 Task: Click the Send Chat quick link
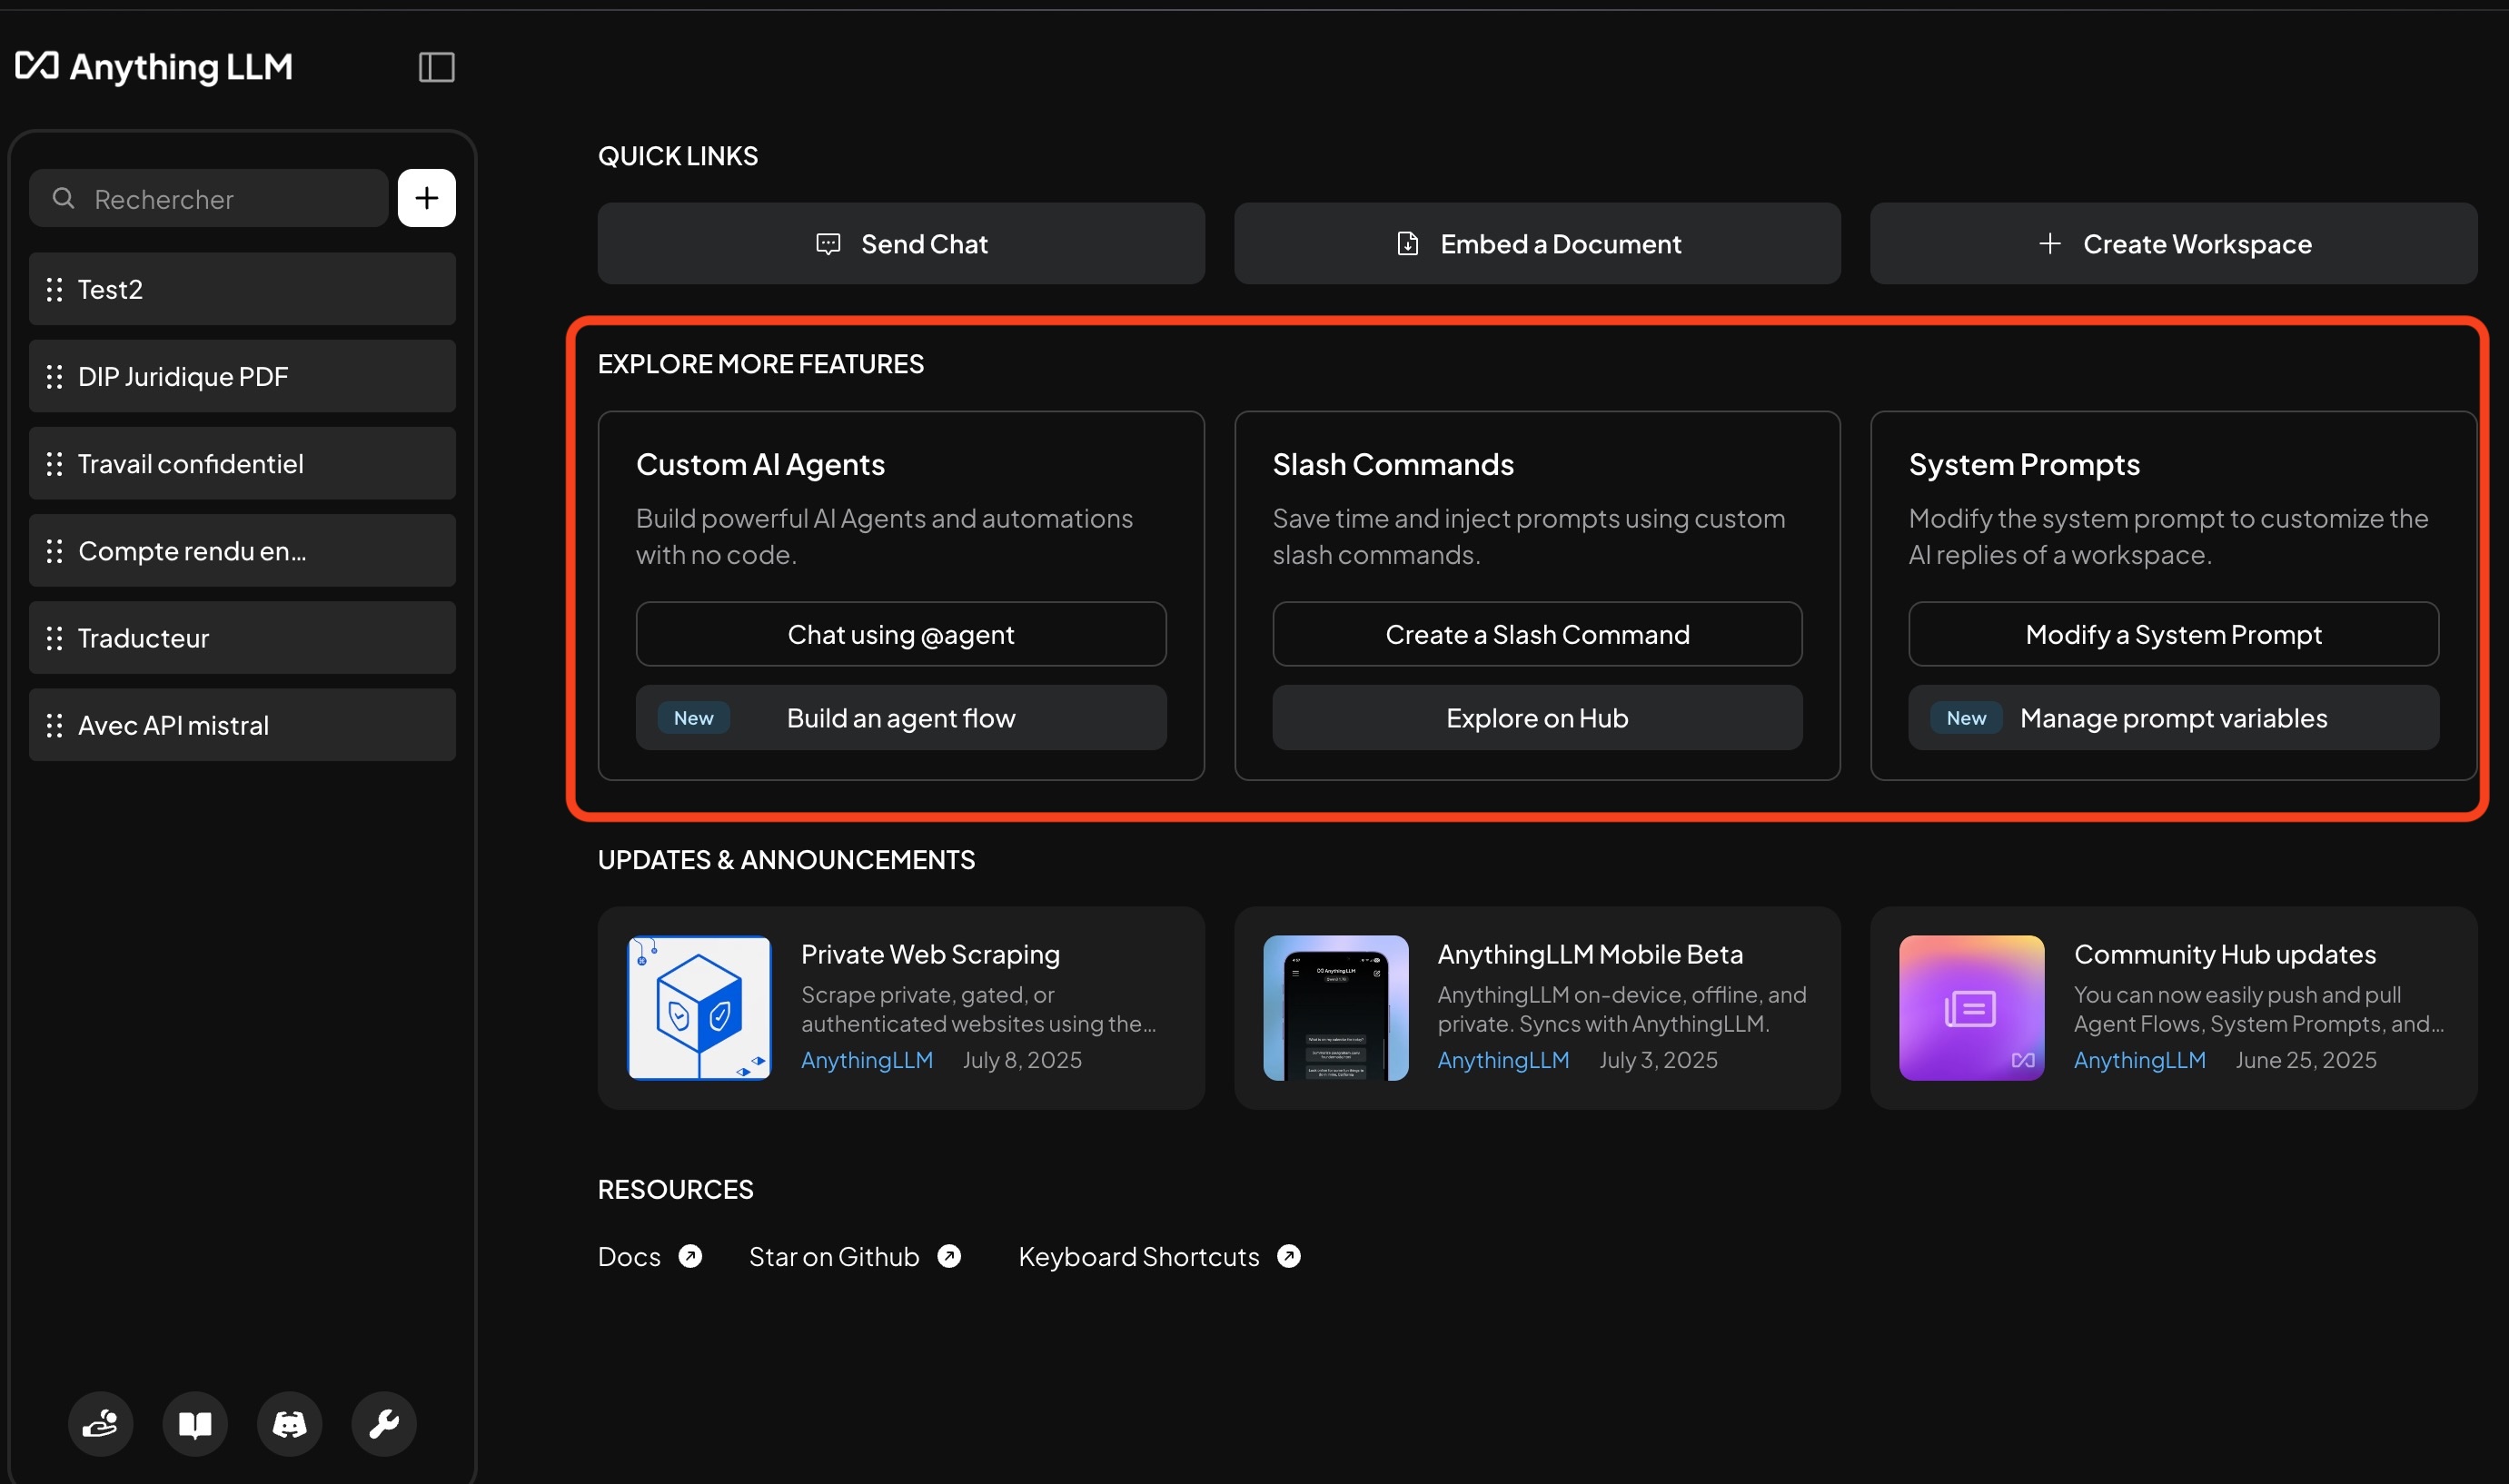click(901, 244)
